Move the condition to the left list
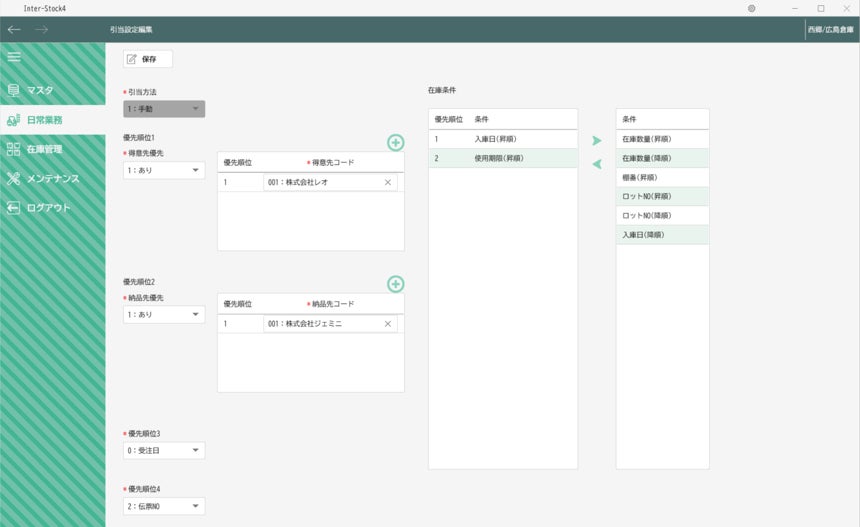The image size is (860, 527). click(x=597, y=164)
